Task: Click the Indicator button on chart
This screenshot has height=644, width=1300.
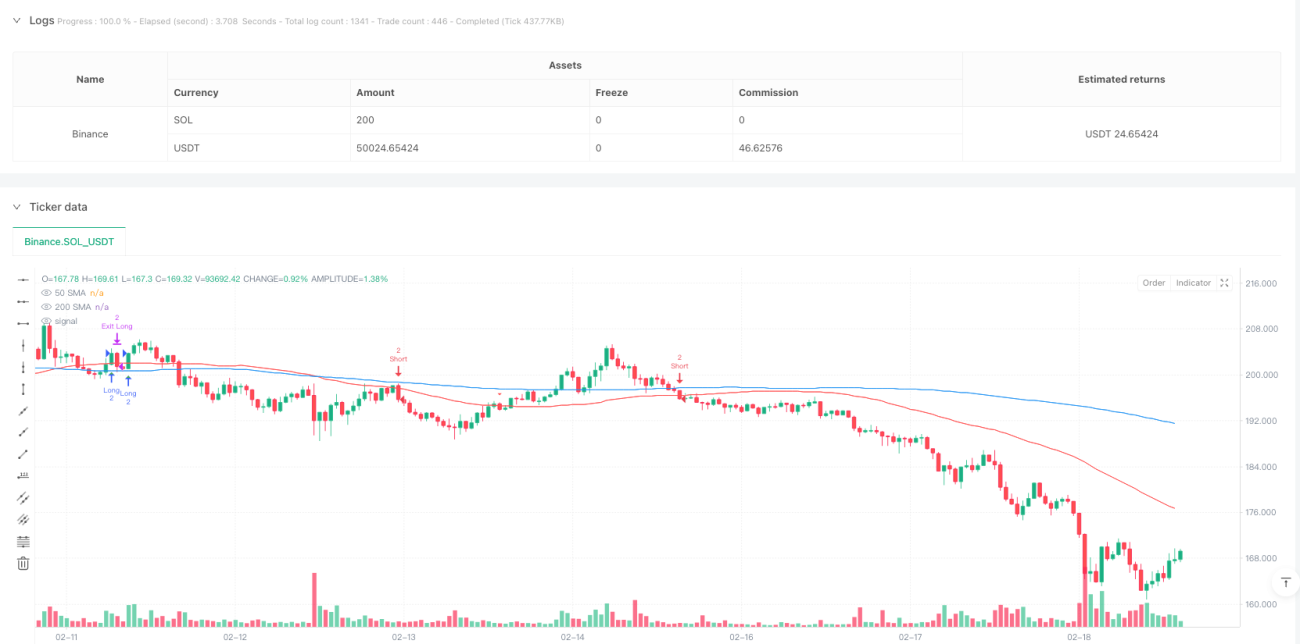Action: [x=1193, y=283]
